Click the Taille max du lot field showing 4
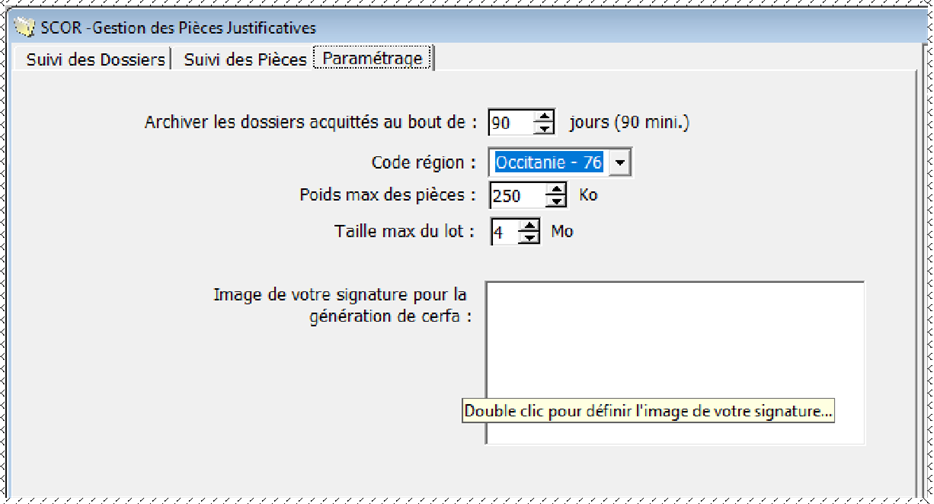934x504 pixels. 505,232
